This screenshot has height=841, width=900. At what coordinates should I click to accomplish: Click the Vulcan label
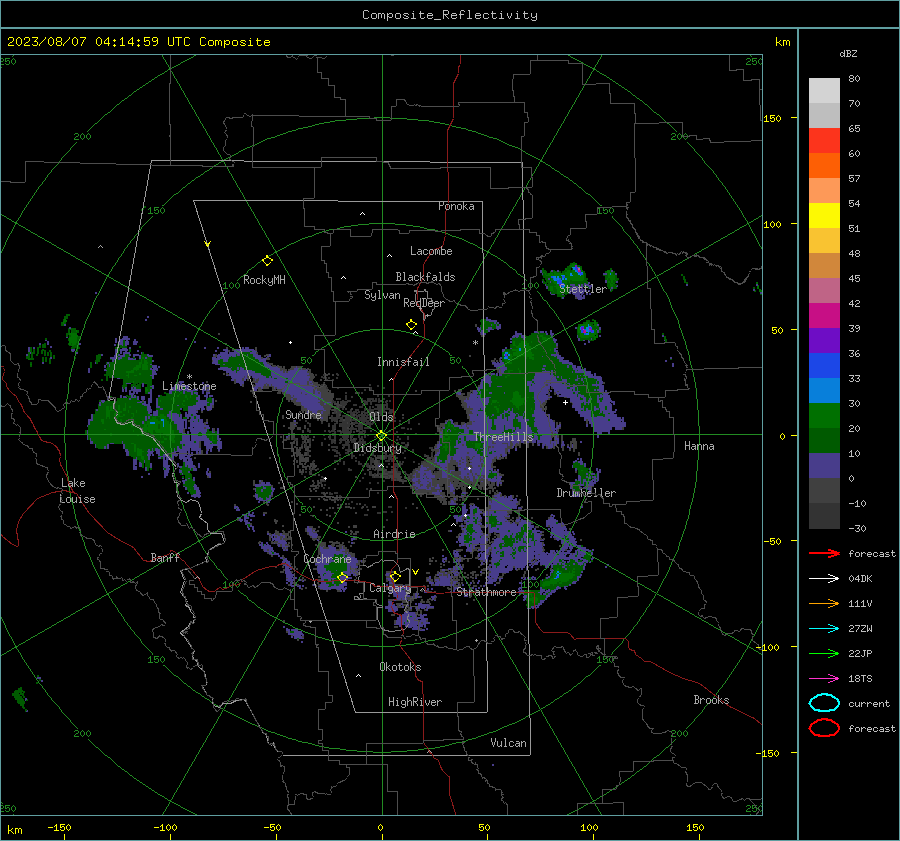509,743
